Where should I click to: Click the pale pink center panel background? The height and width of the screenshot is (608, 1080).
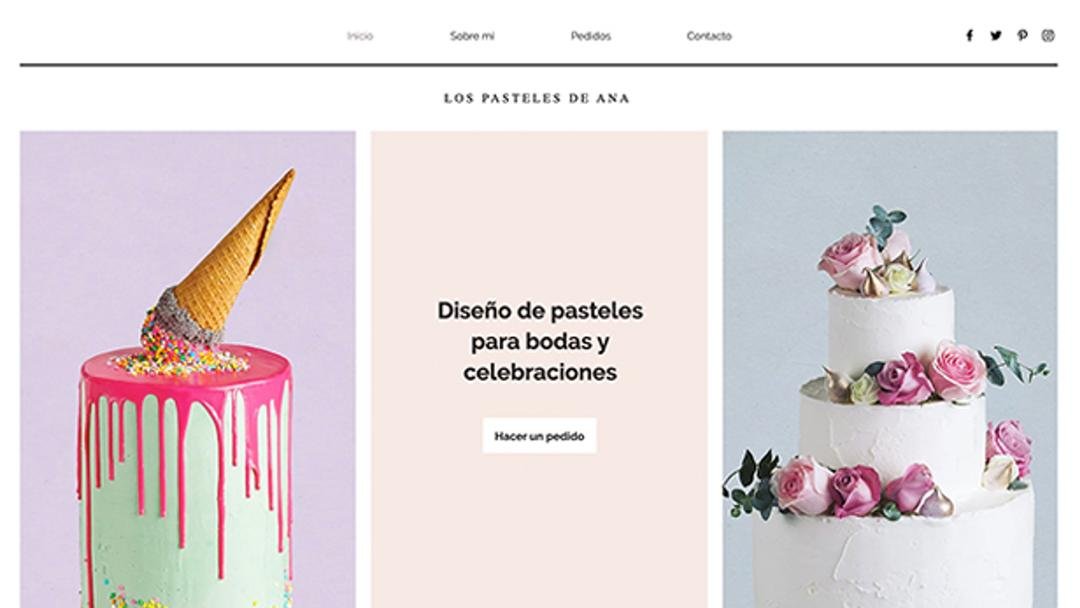click(x=539, y=207)
